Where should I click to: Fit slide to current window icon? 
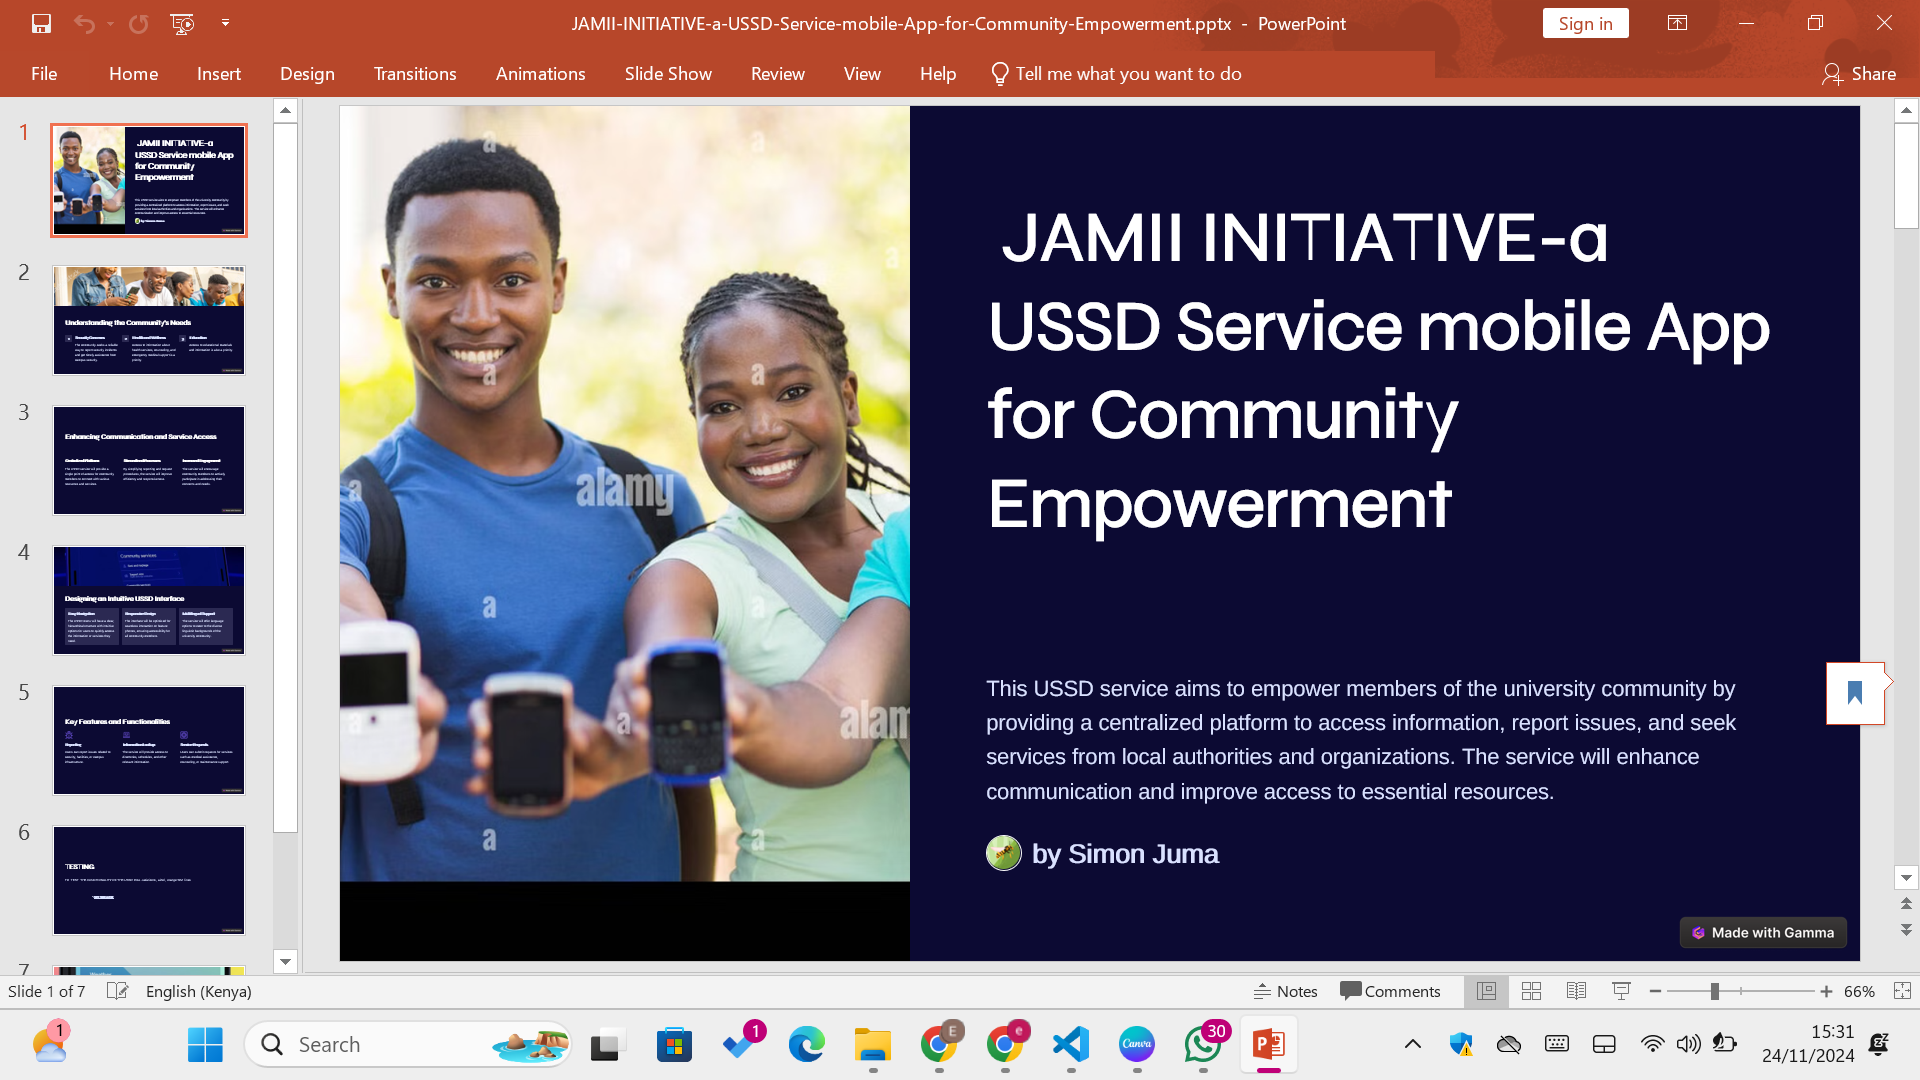1902,991
